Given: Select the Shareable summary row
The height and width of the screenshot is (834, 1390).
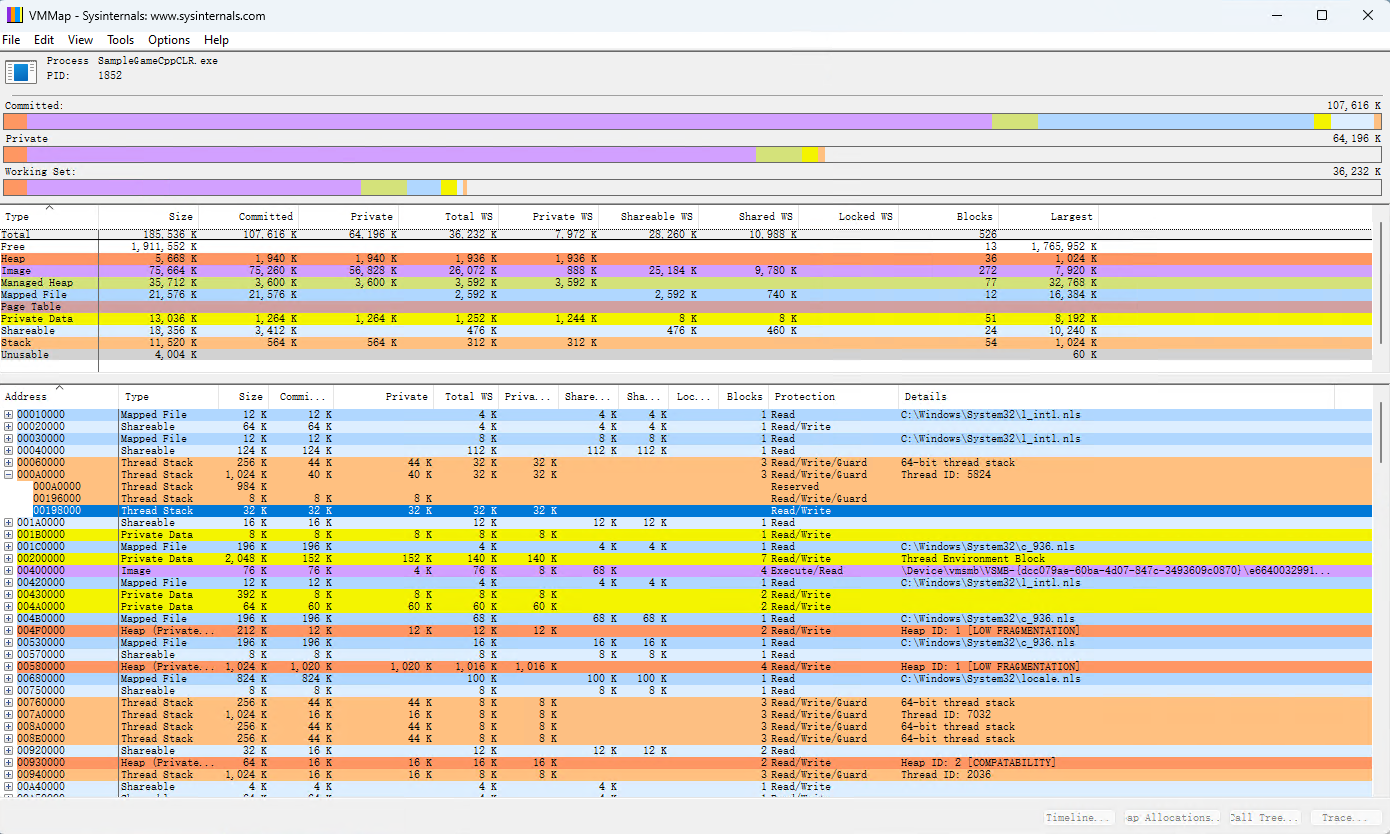Looking at the screenshot, I should coord(686,330).
